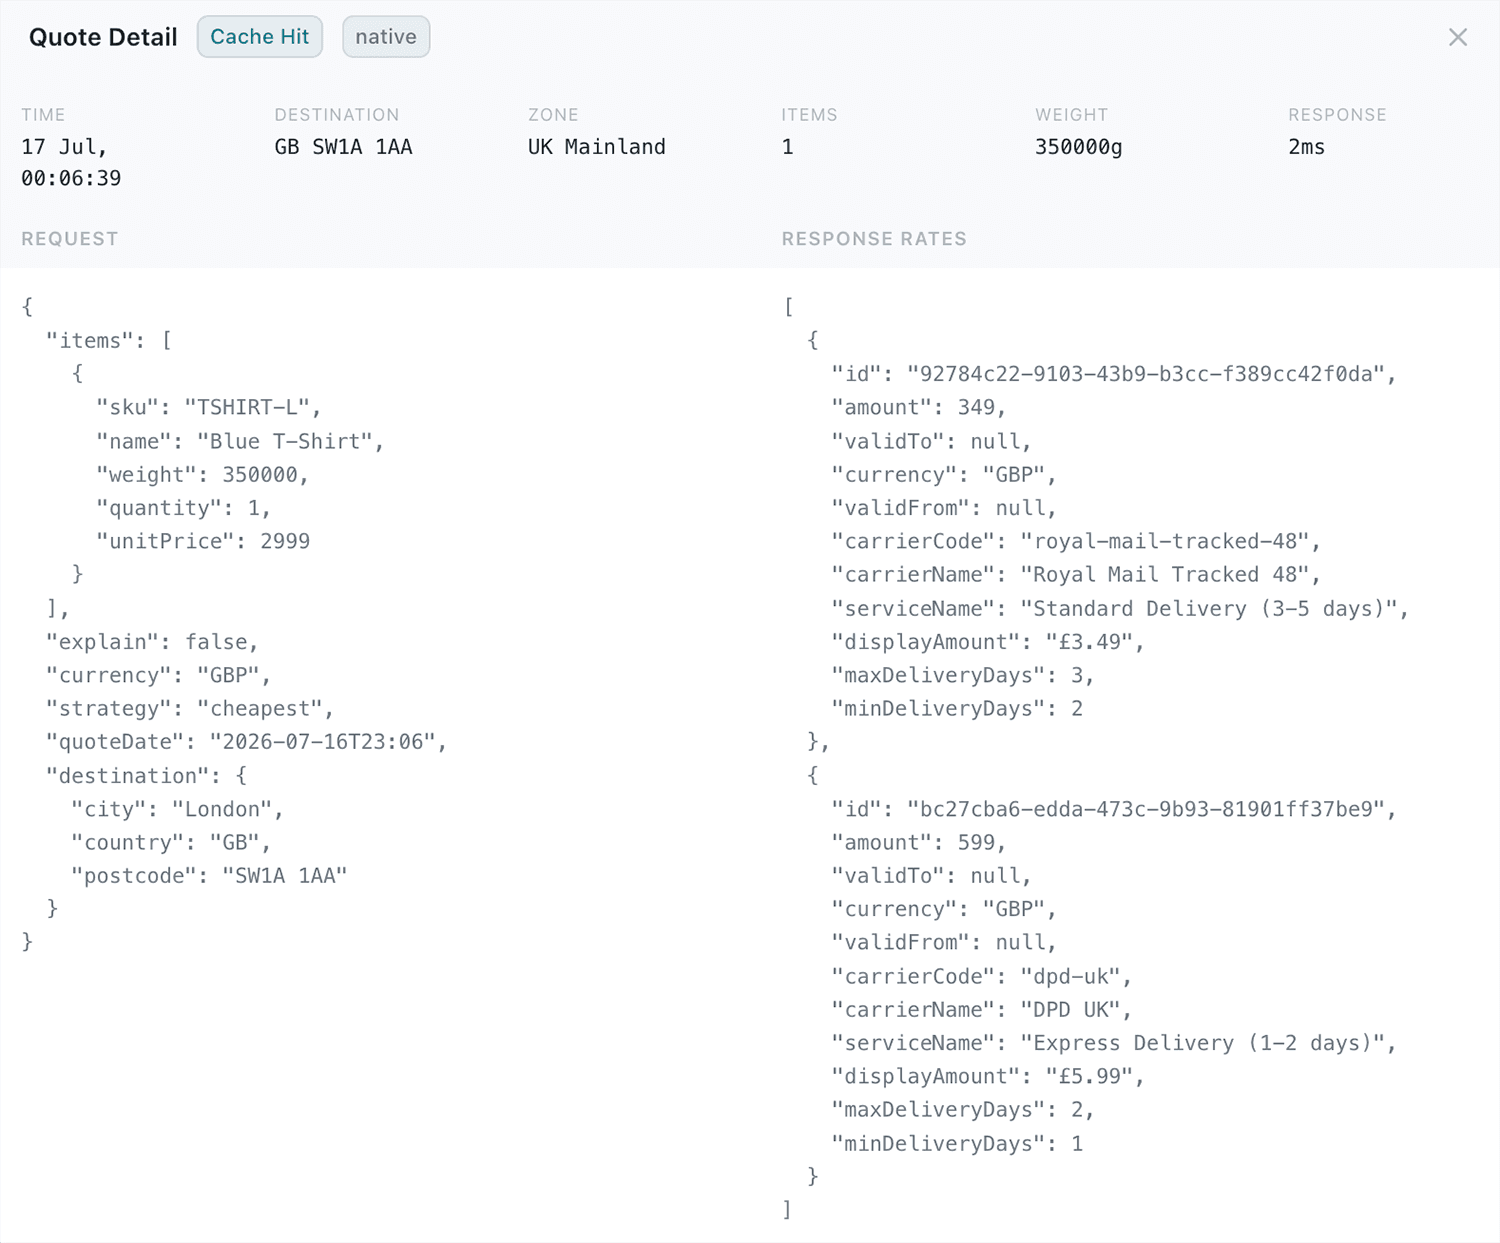Click the "displayAmount": "£3.49" line
Screen dimensions: 1500x1243
(x=988, y=642)
